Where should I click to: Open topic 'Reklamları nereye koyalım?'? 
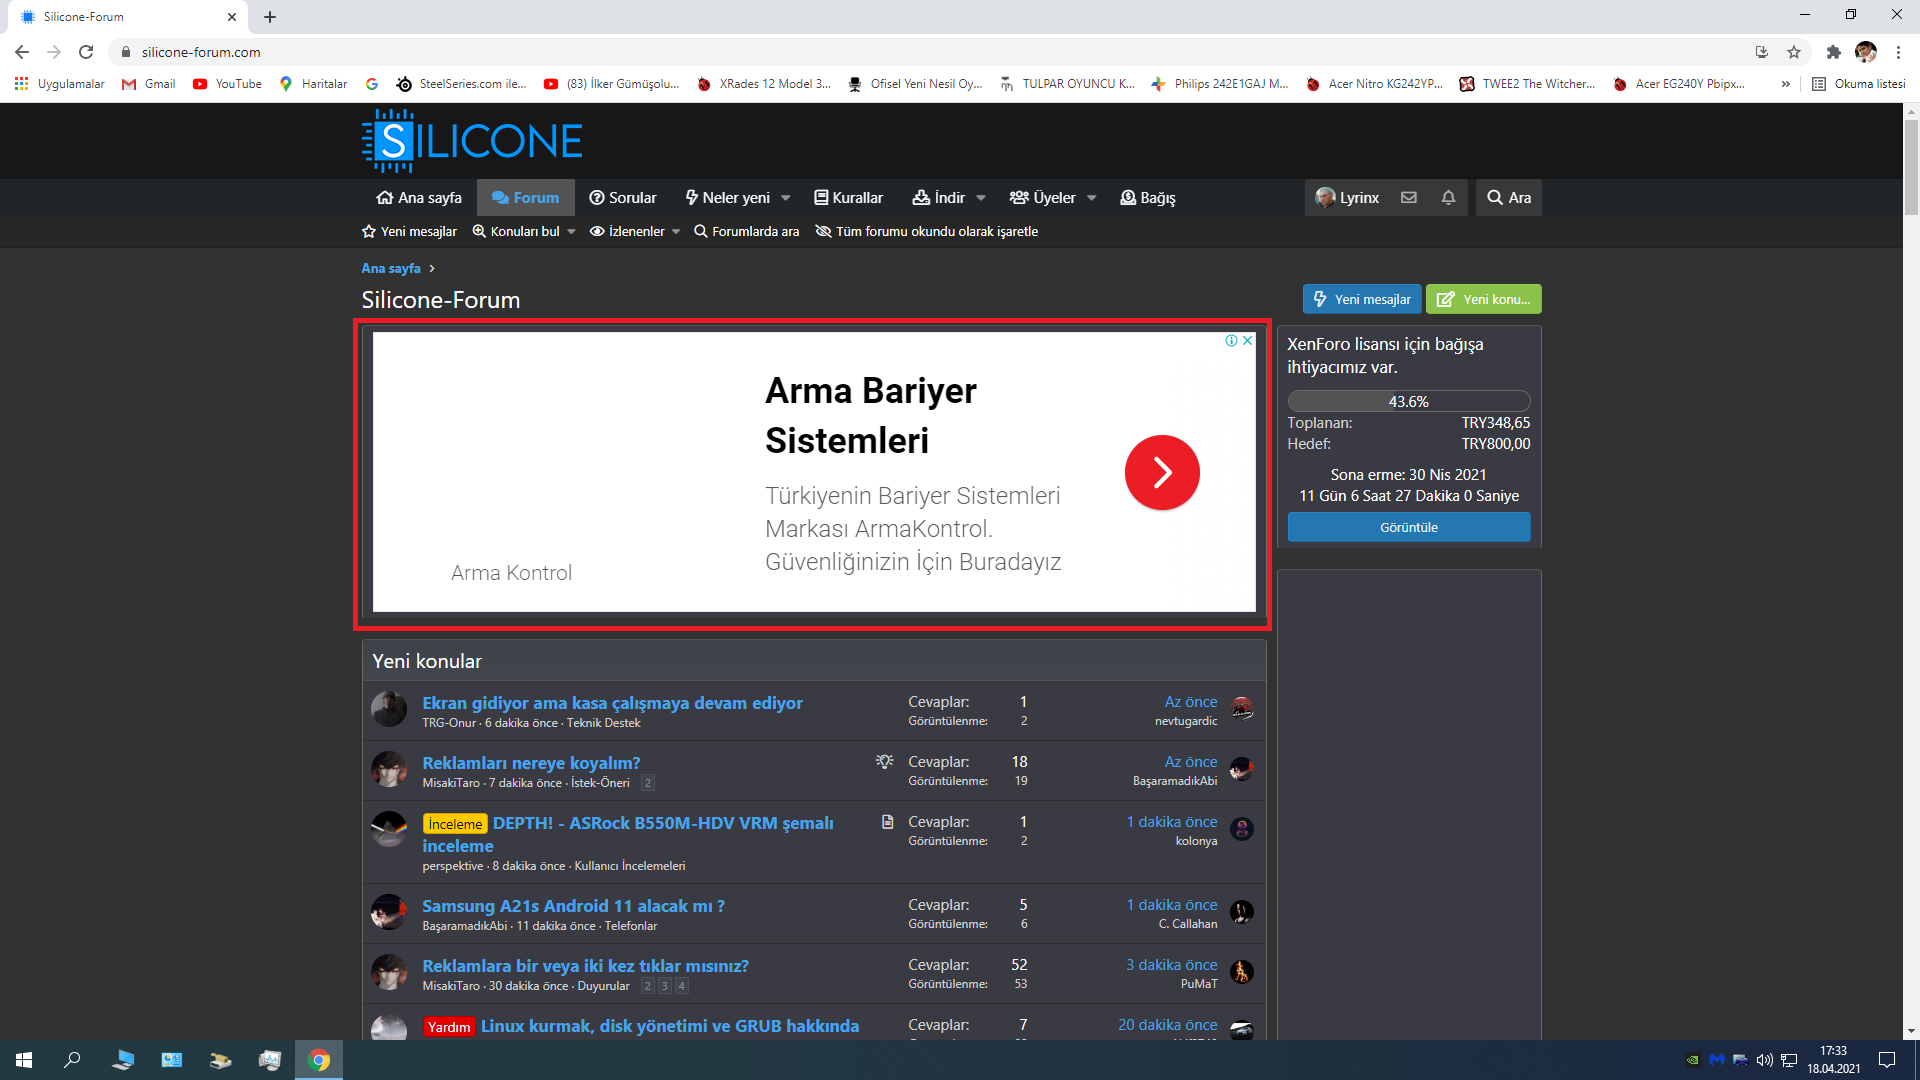coord(531,763)
